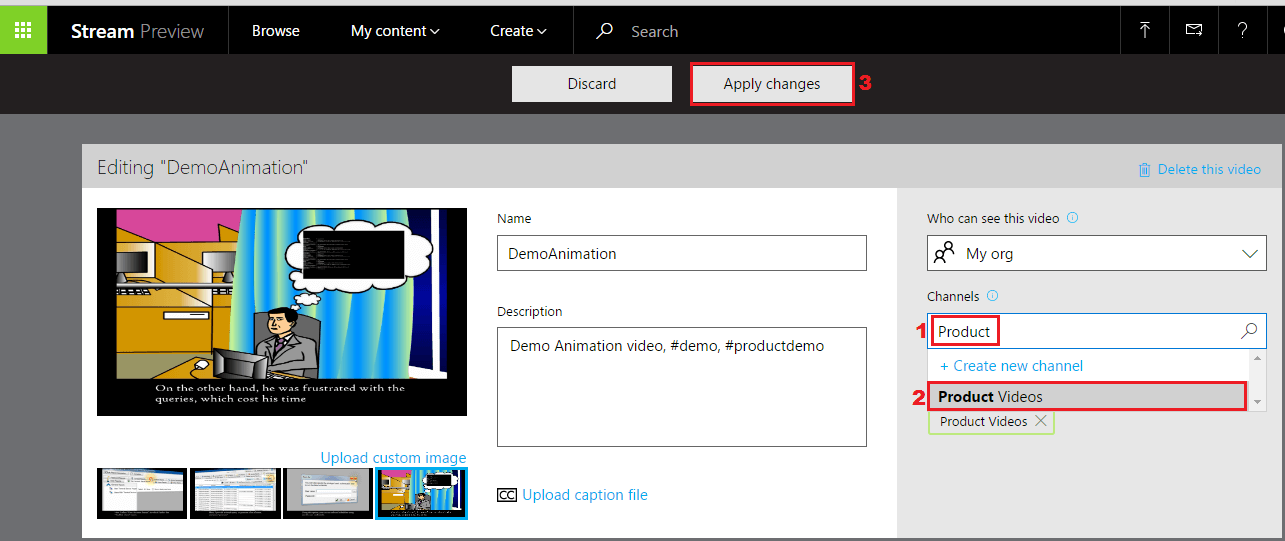Click the magnifier icon in Channels field
This screenshot has width=1285, height=541.
(1249, 331)
